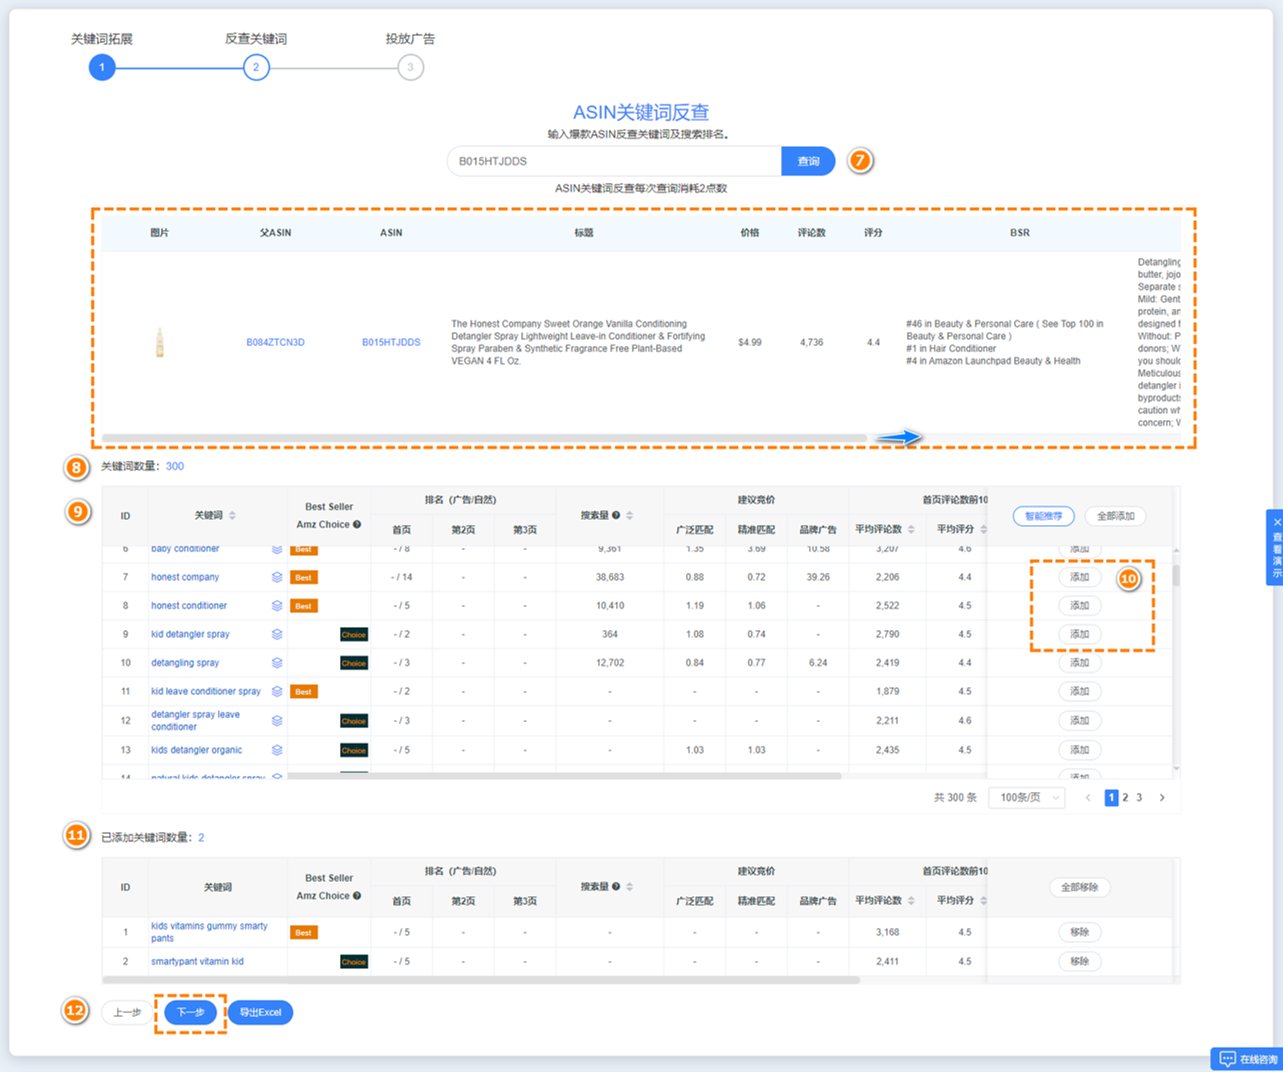
Task: Click the 查询 search button
Action: [808, 161]
